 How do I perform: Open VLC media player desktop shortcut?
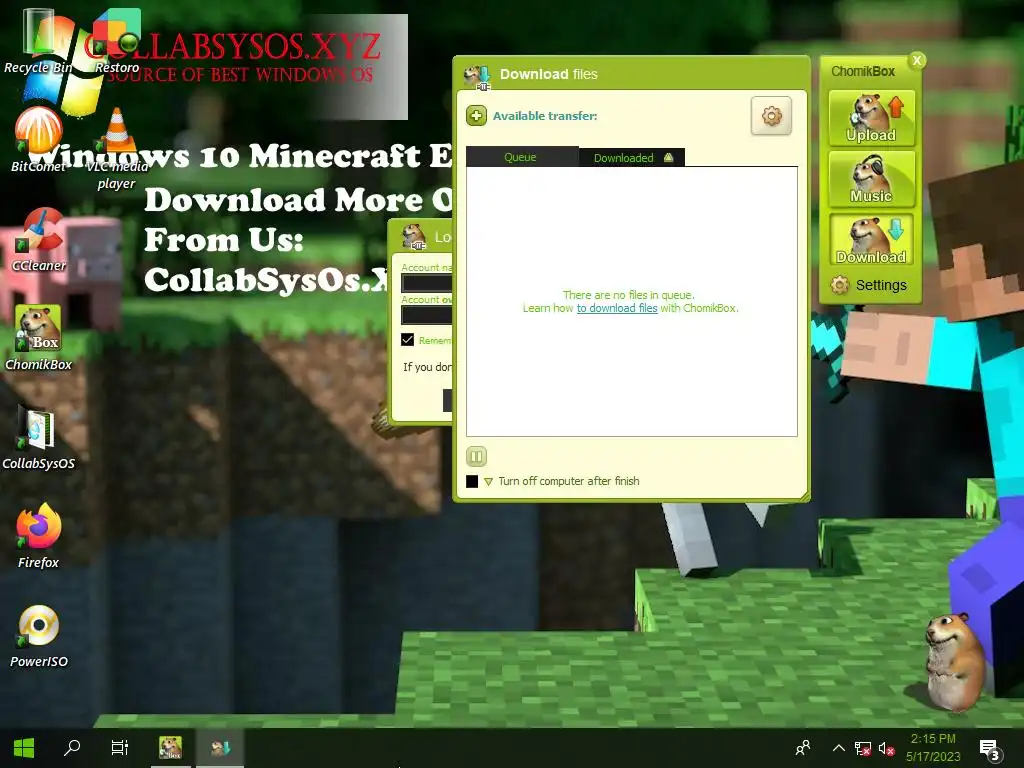(116, 148)
